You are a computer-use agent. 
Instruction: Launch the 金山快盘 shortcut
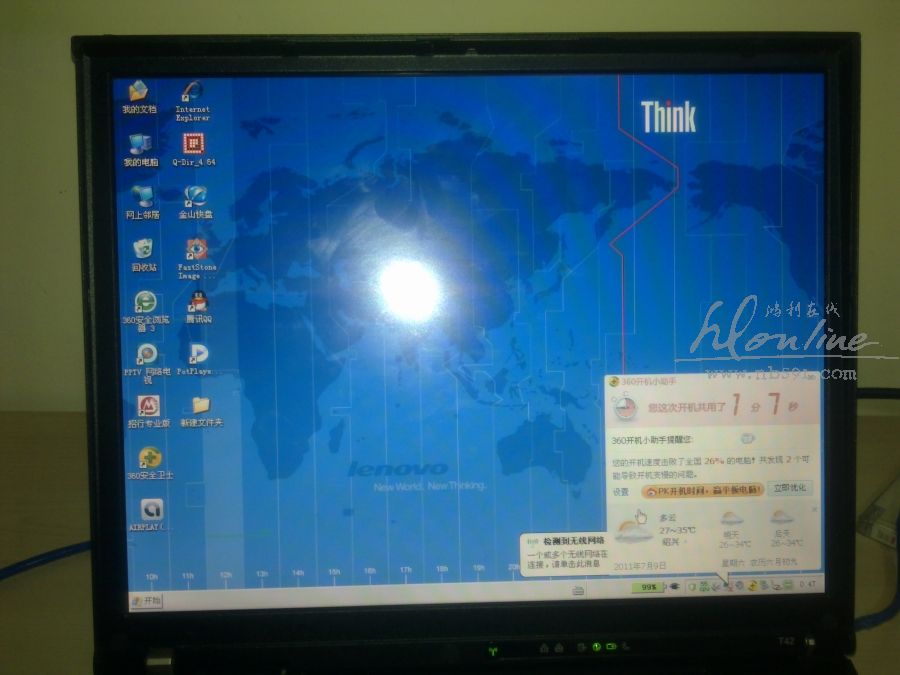[x=196, y=202]
